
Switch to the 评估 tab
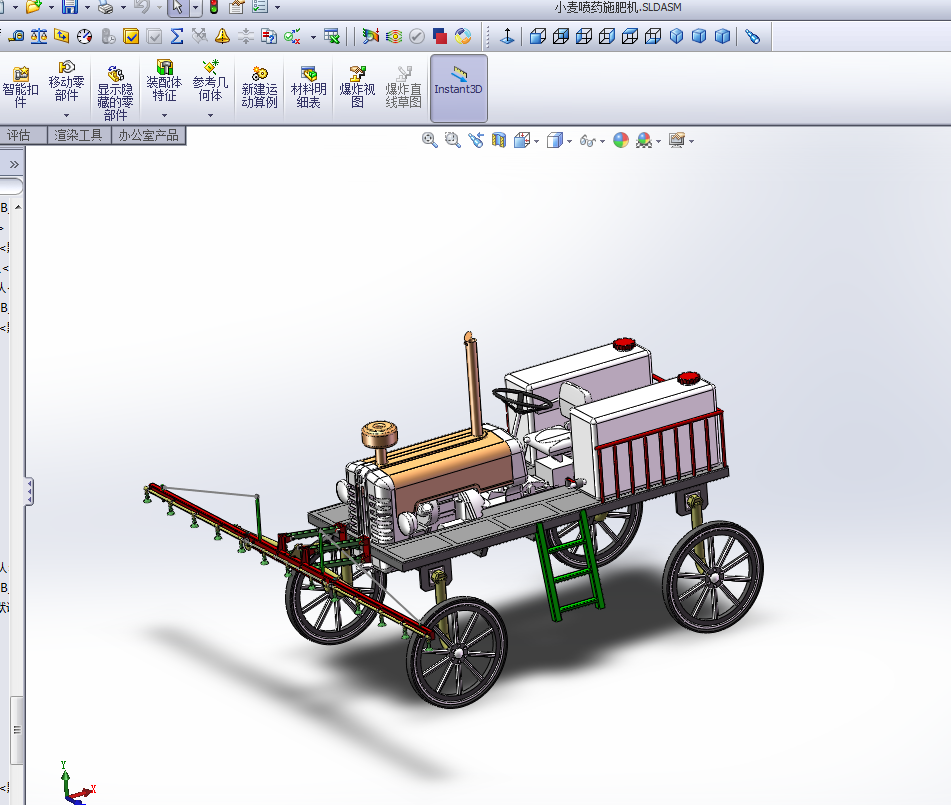tap(19, 135)
